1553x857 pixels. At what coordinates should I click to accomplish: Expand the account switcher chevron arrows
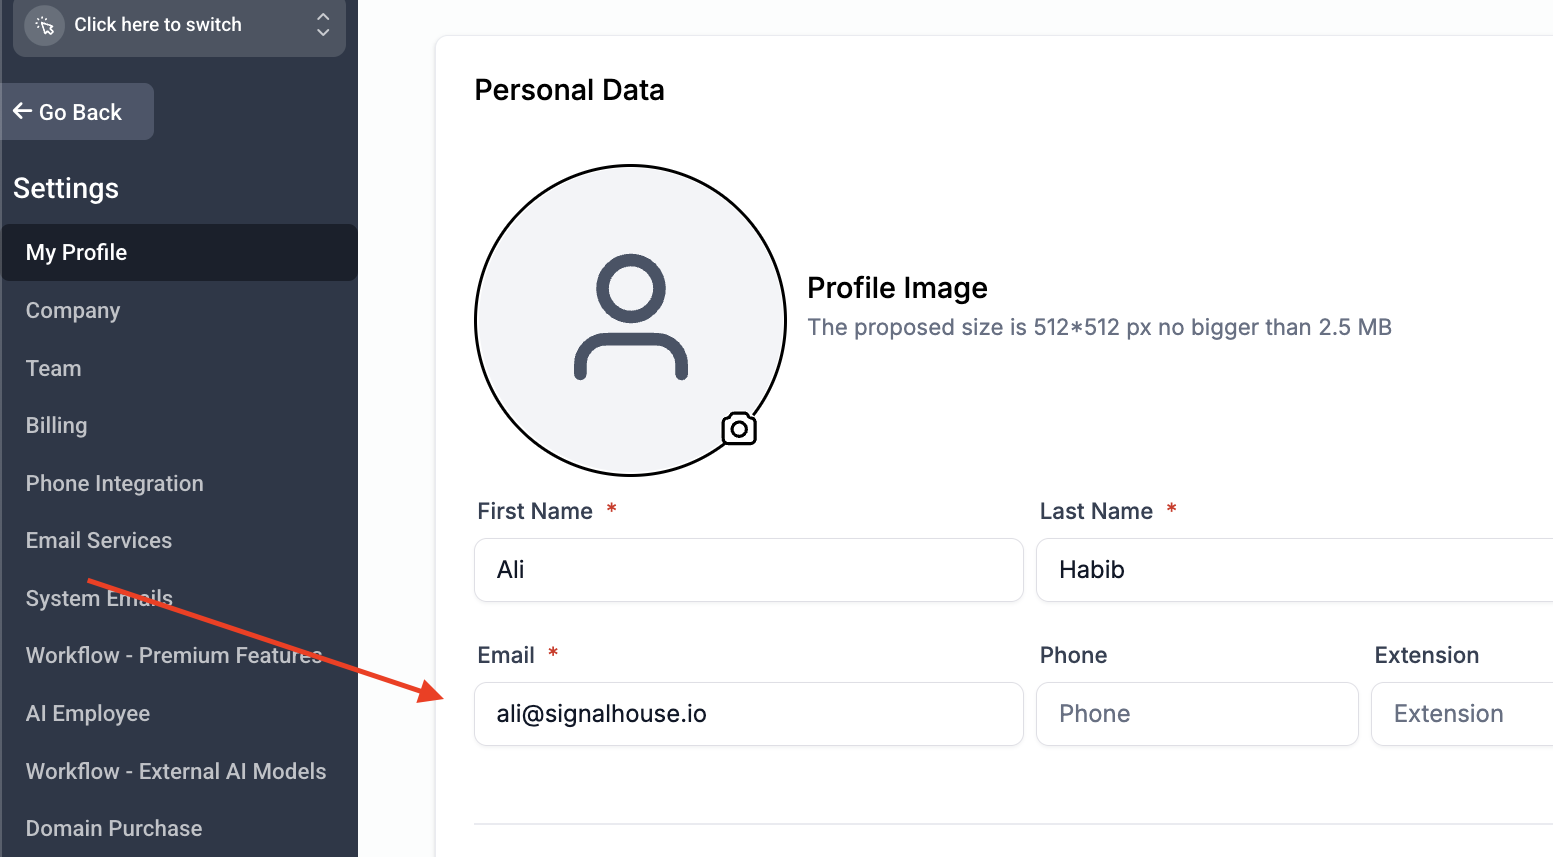coord(323,25)
